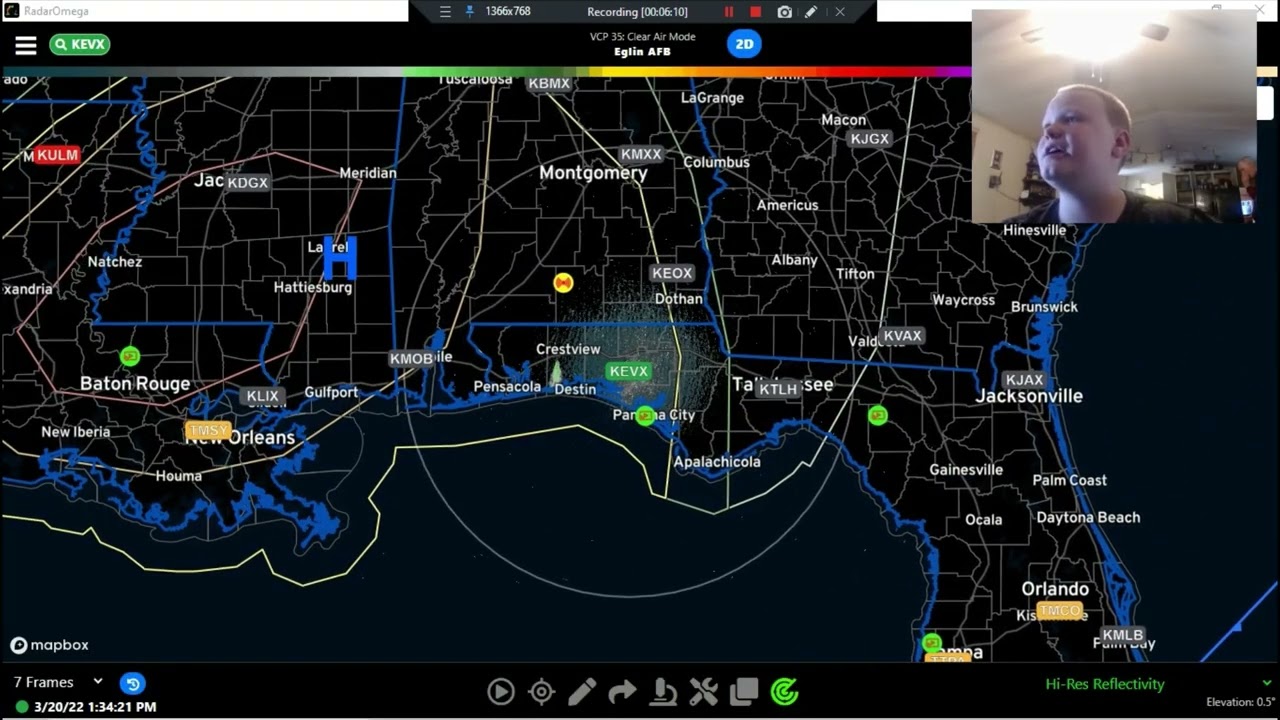Toggle the 2D view mode button
This screenshot has height=720, width=1280.
(744, 44)
